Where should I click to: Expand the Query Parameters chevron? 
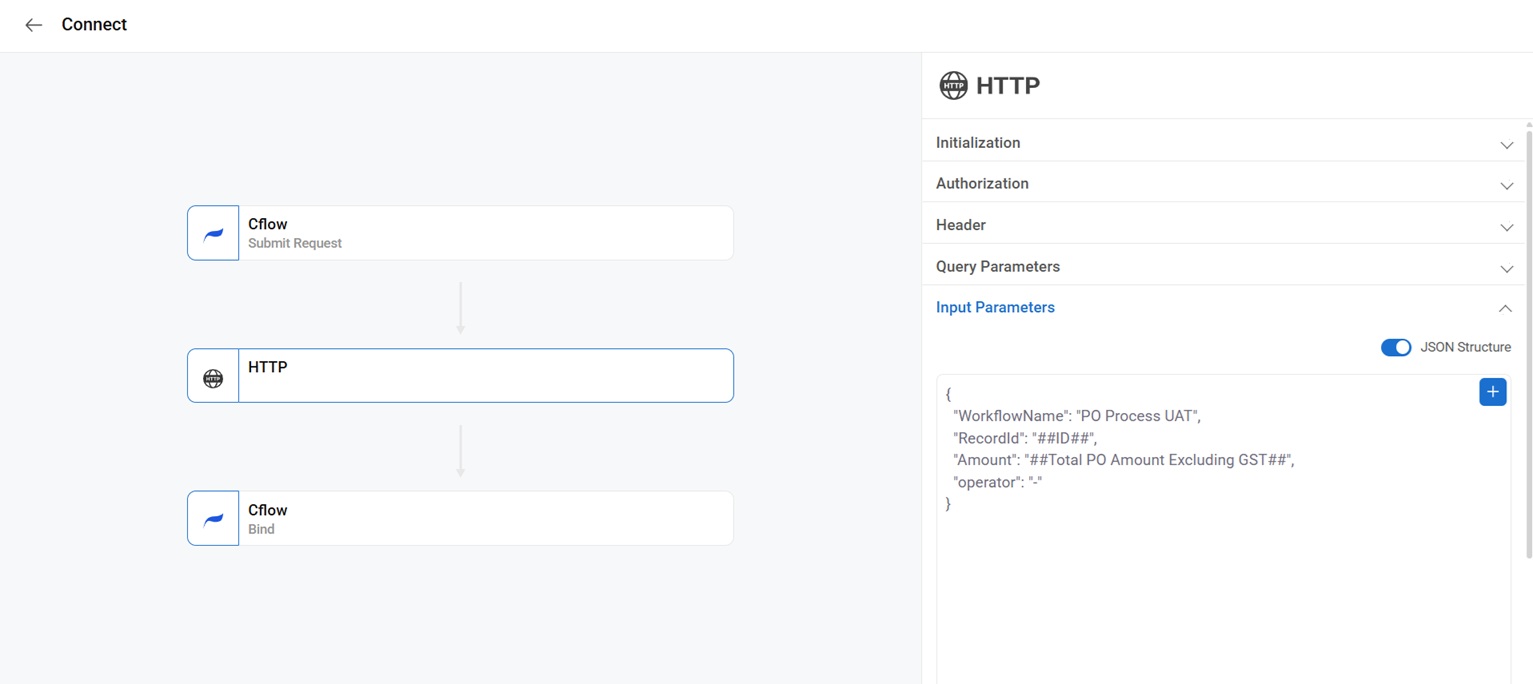pyautogui.click(x=1506, y=268)
